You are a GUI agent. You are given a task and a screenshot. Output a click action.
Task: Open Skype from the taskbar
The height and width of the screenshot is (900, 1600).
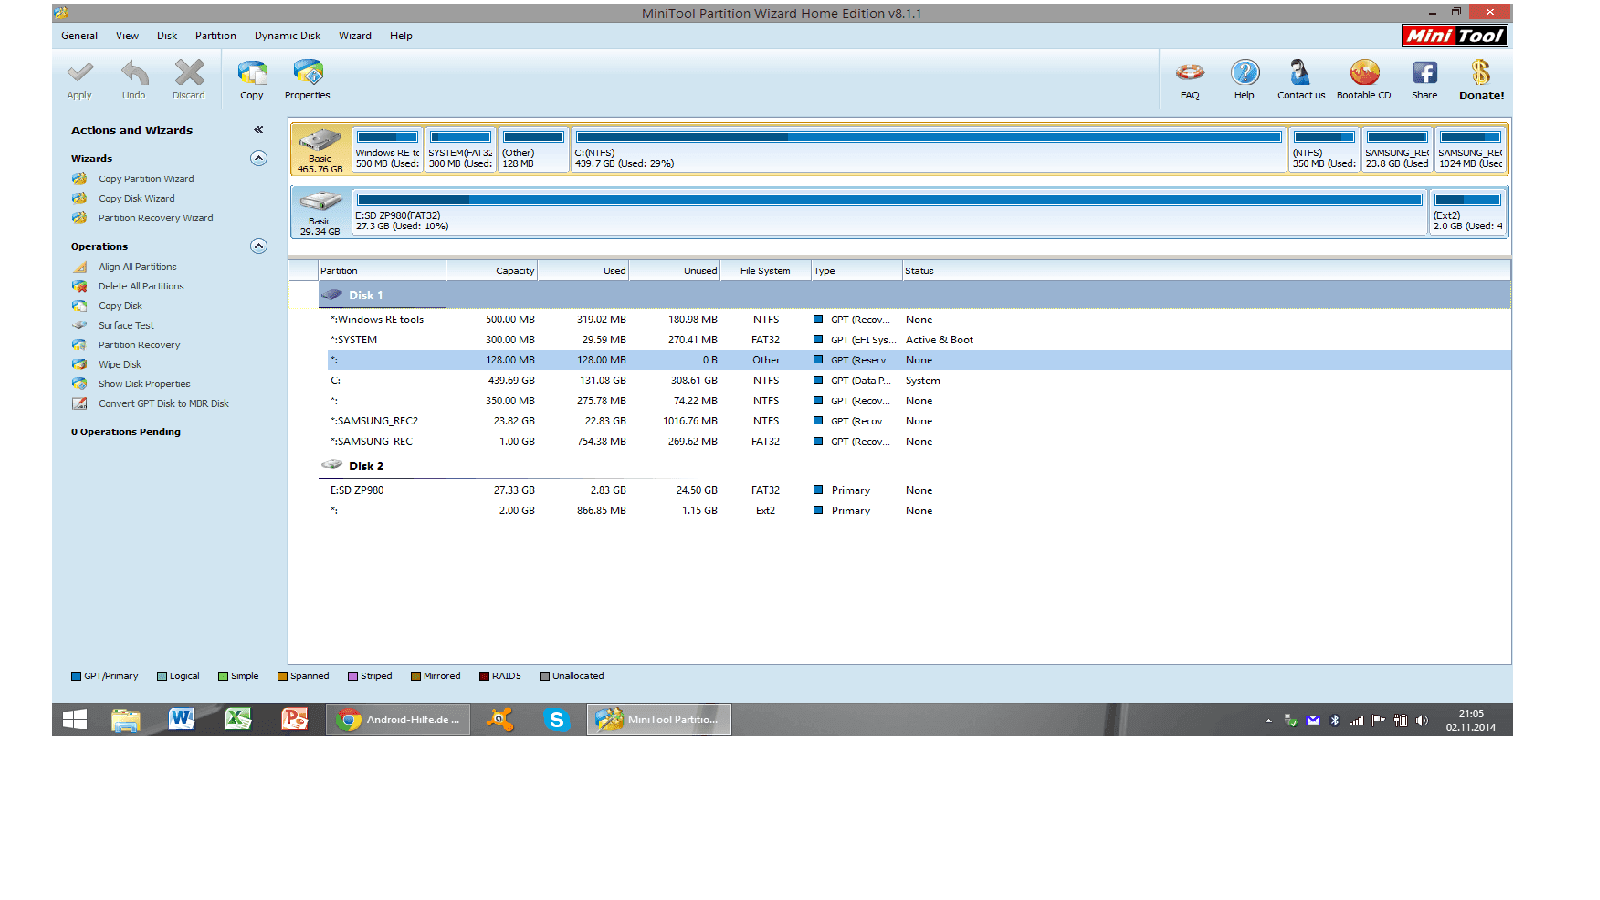coord(556,720)
